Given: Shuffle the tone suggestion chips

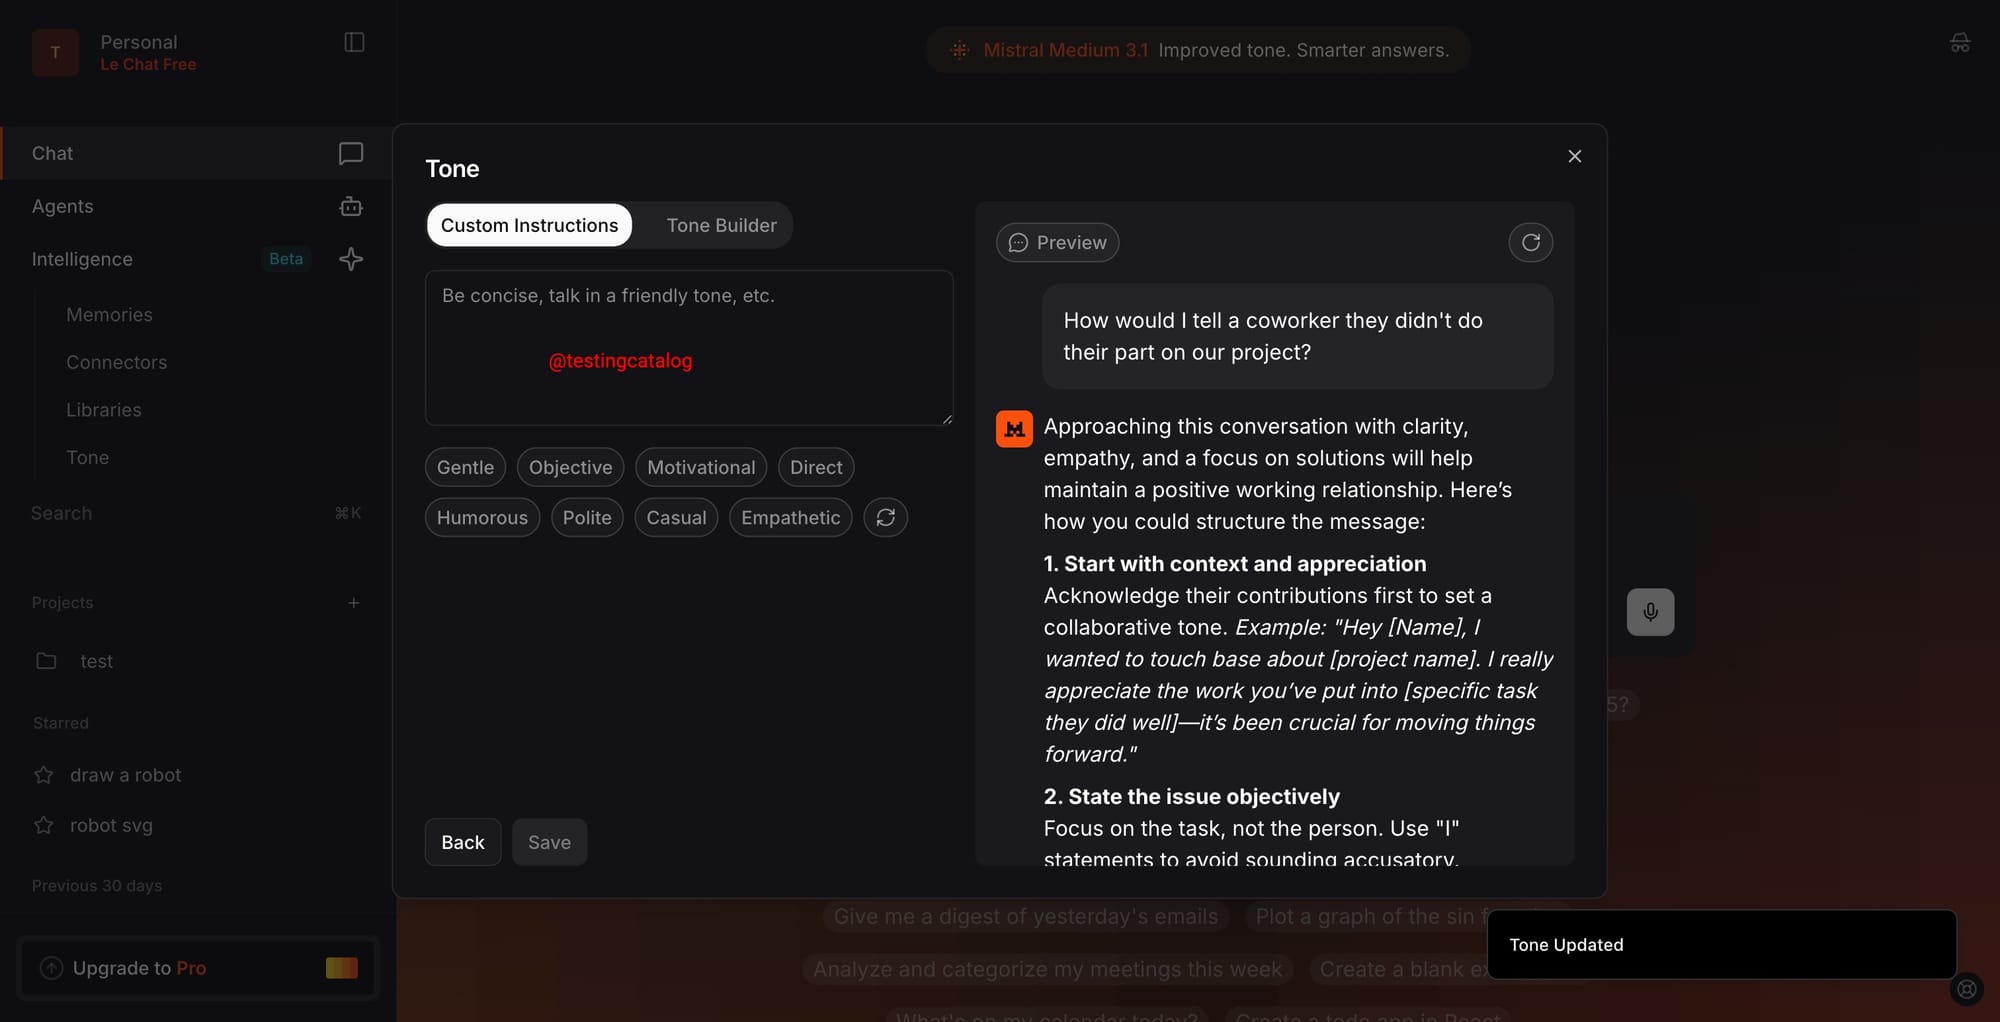Looking at the screenshot, I should pos(886,517).
